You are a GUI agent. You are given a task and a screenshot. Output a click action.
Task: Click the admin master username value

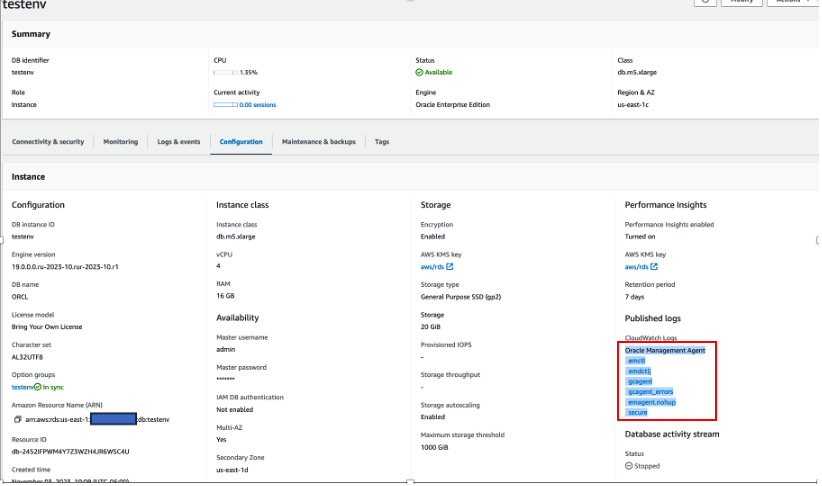coord(225,349)
